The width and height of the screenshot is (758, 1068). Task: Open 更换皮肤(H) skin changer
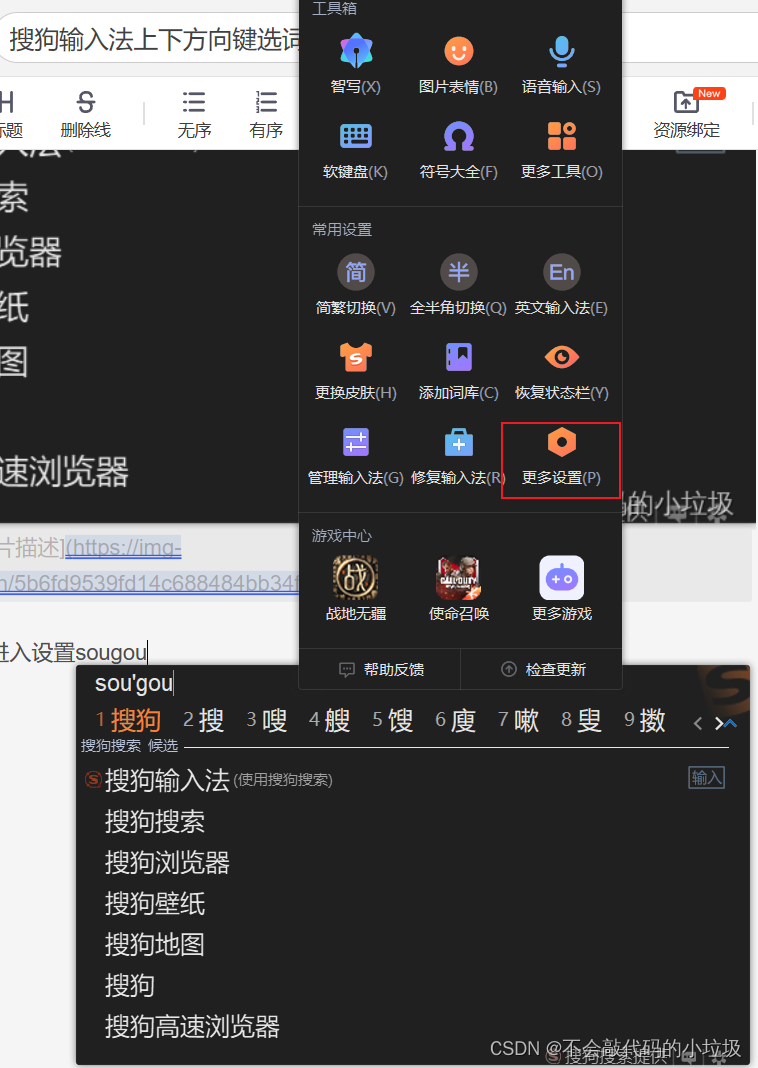(x=356, y=371)
